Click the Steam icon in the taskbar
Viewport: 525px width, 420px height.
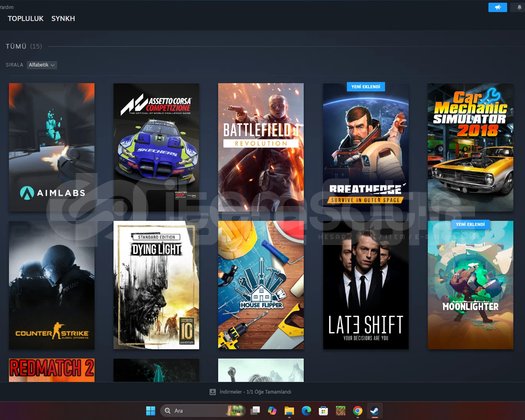[x=374, y=411]
